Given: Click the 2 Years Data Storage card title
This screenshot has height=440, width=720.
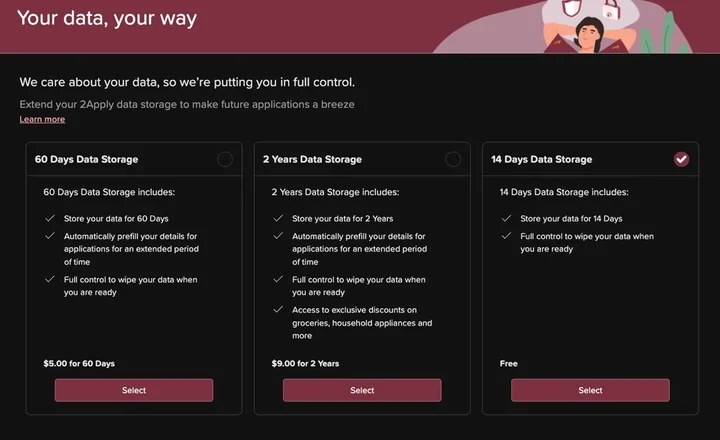Looking at the screenshot, I should point(312,159).
